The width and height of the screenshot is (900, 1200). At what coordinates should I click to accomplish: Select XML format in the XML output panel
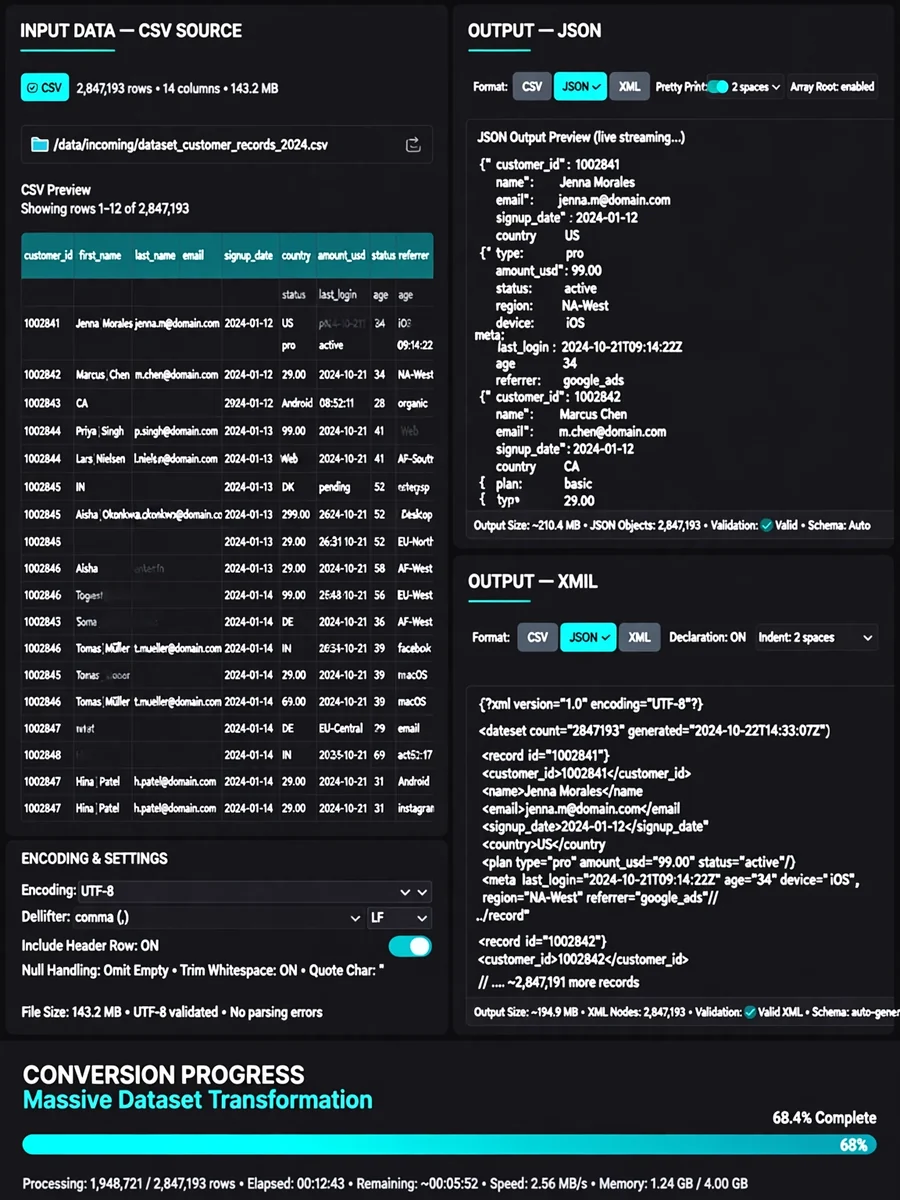point(639,637)
